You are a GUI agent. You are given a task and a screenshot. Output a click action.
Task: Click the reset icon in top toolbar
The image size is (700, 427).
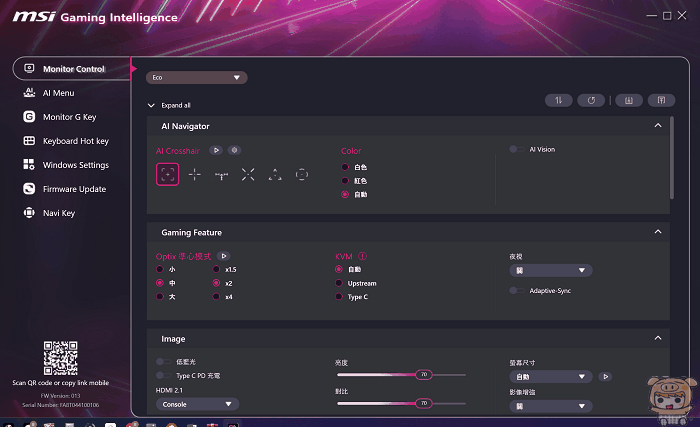pyautogui.click(x=592, y=100)
